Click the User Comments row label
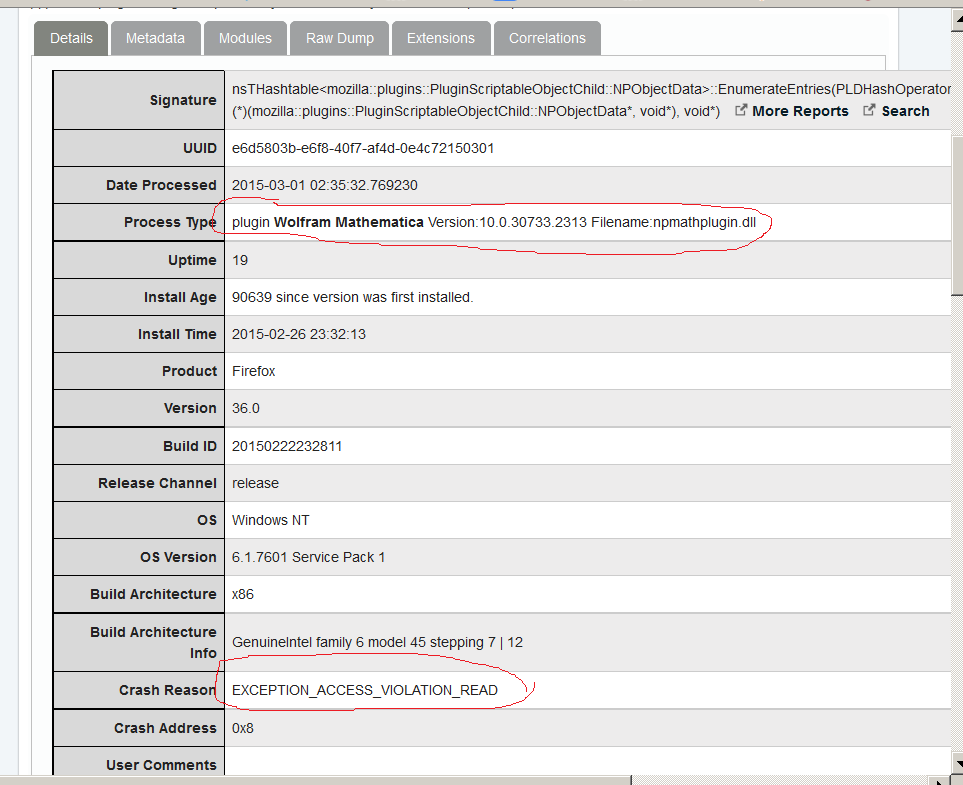 pyautogui.click(x=161, y=765)
